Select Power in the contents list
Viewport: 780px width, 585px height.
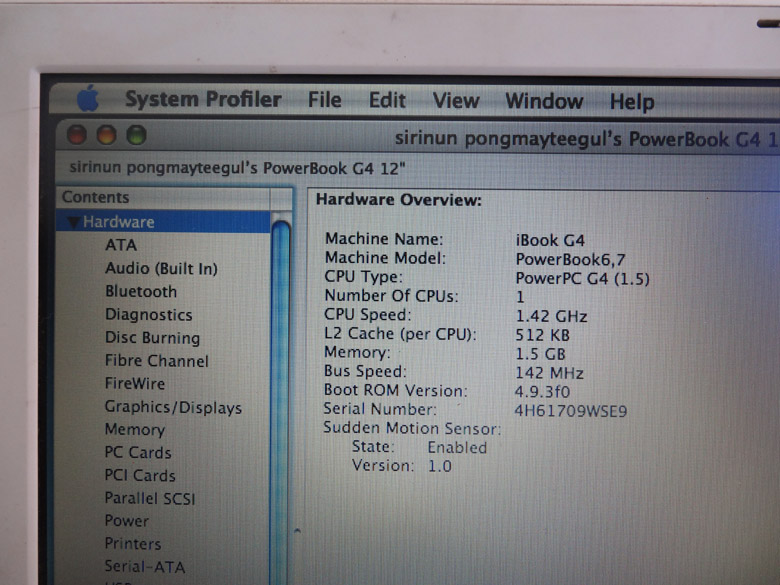pyautogui.click(x=126, y=521)
